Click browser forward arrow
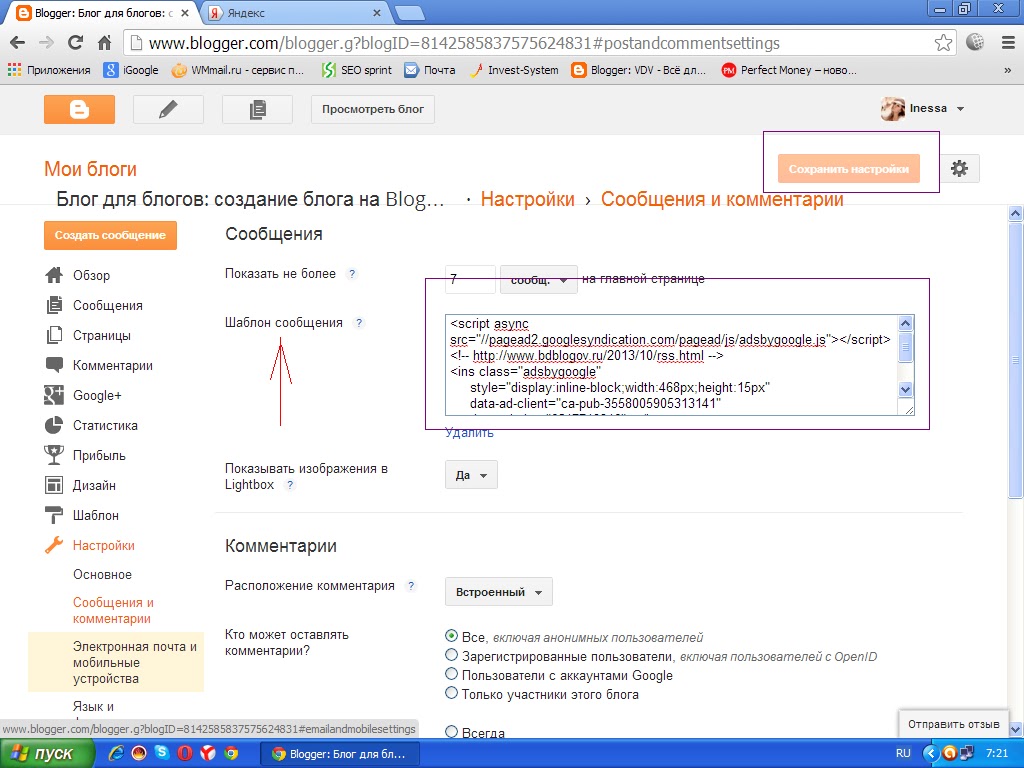Viewport: 1024px width, 768px height. coord(46,43)
